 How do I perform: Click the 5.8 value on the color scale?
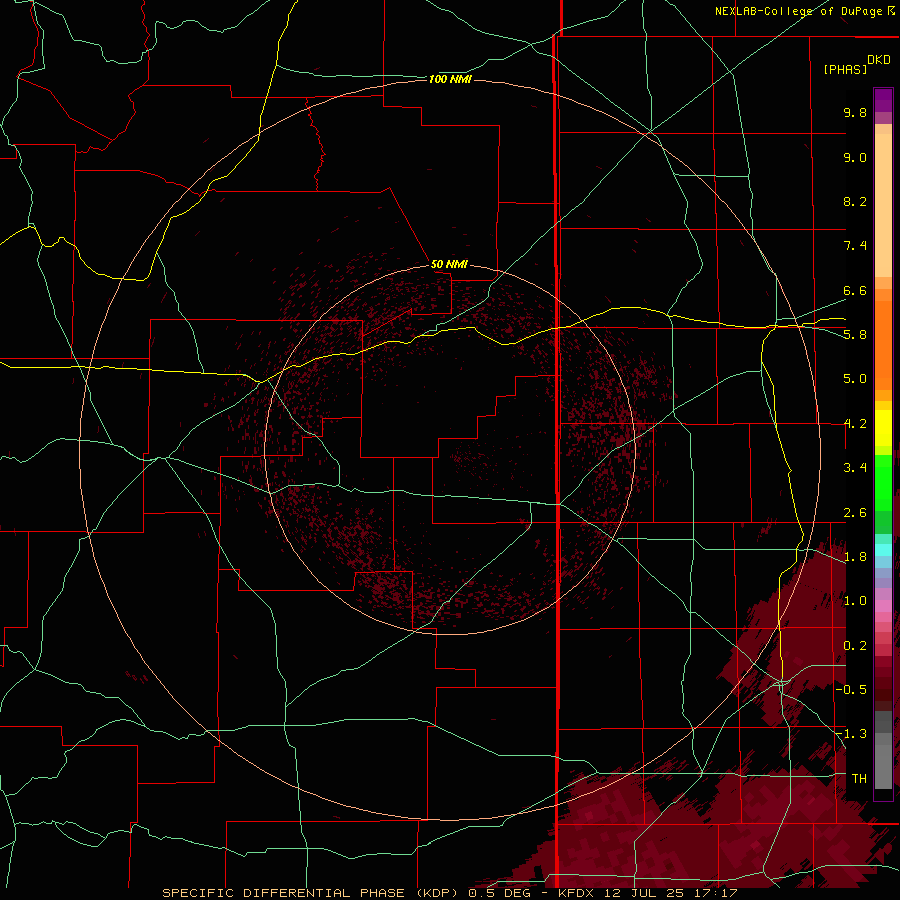(x=855, y=334)
